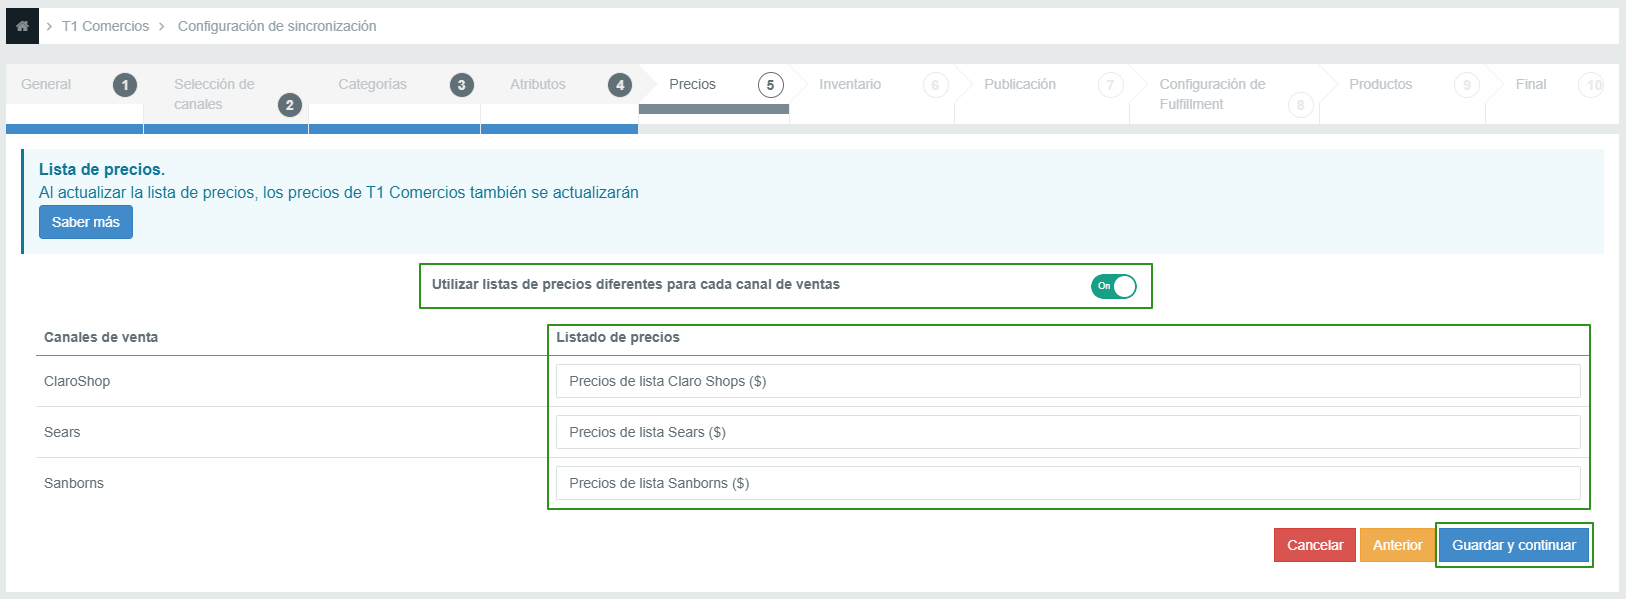Click step number 2 circle badge
Screen dimensions: 1626x599
pos(290,105)
